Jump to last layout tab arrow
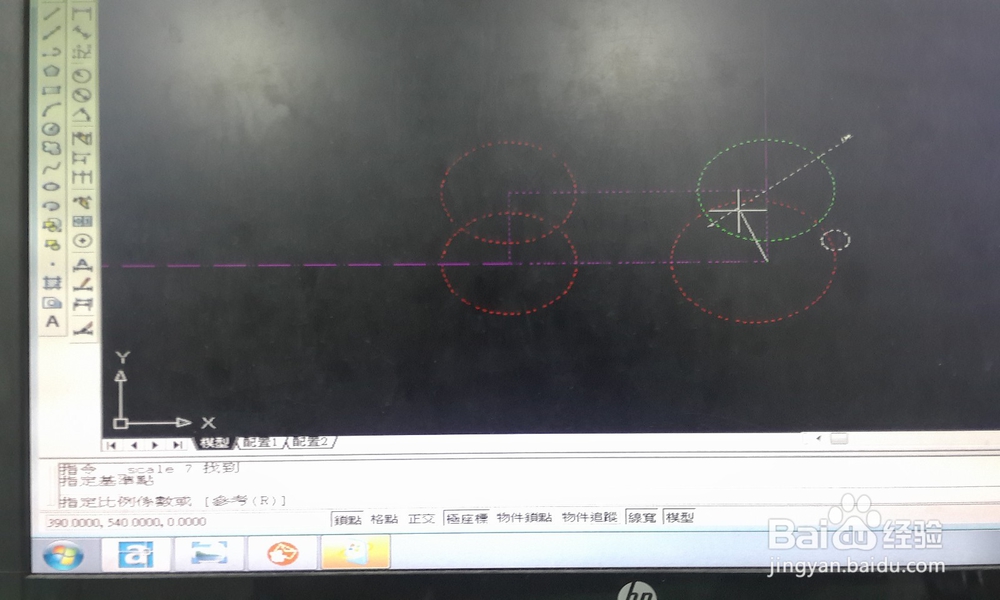 pos(177,444)
